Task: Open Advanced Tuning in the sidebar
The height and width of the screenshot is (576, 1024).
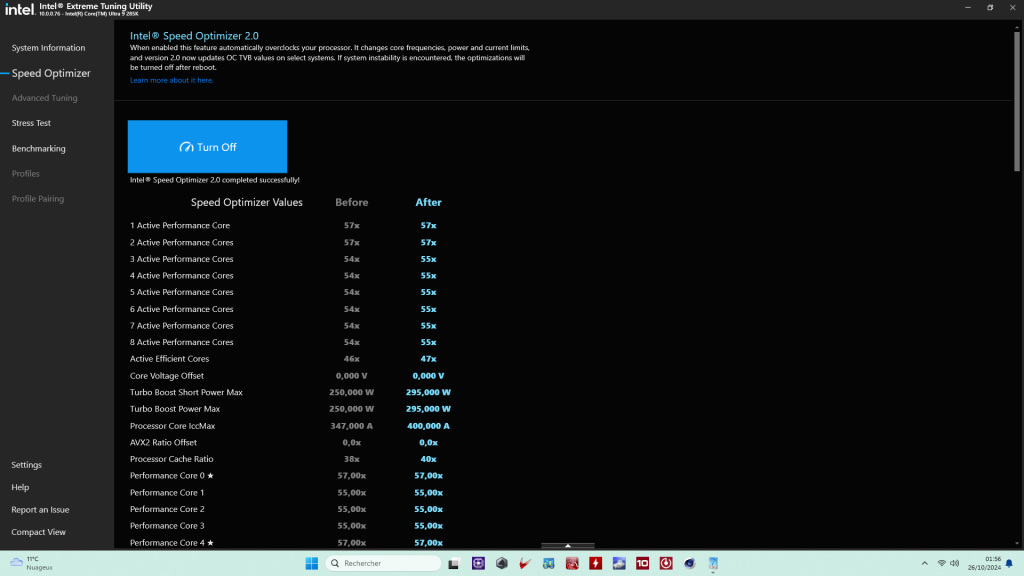Action: coord(44,98)
